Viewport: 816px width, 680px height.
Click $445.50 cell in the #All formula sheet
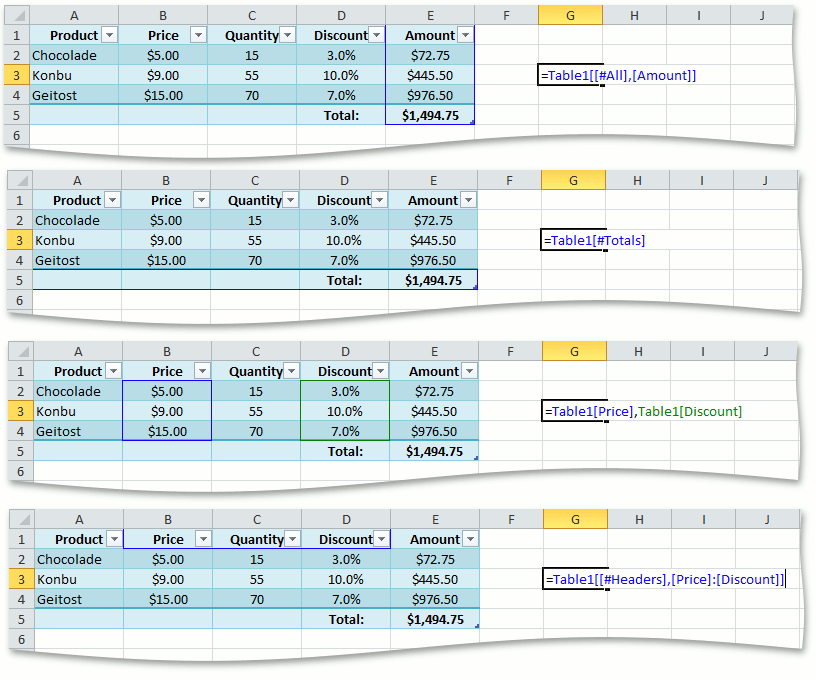(x=430, y=75)
